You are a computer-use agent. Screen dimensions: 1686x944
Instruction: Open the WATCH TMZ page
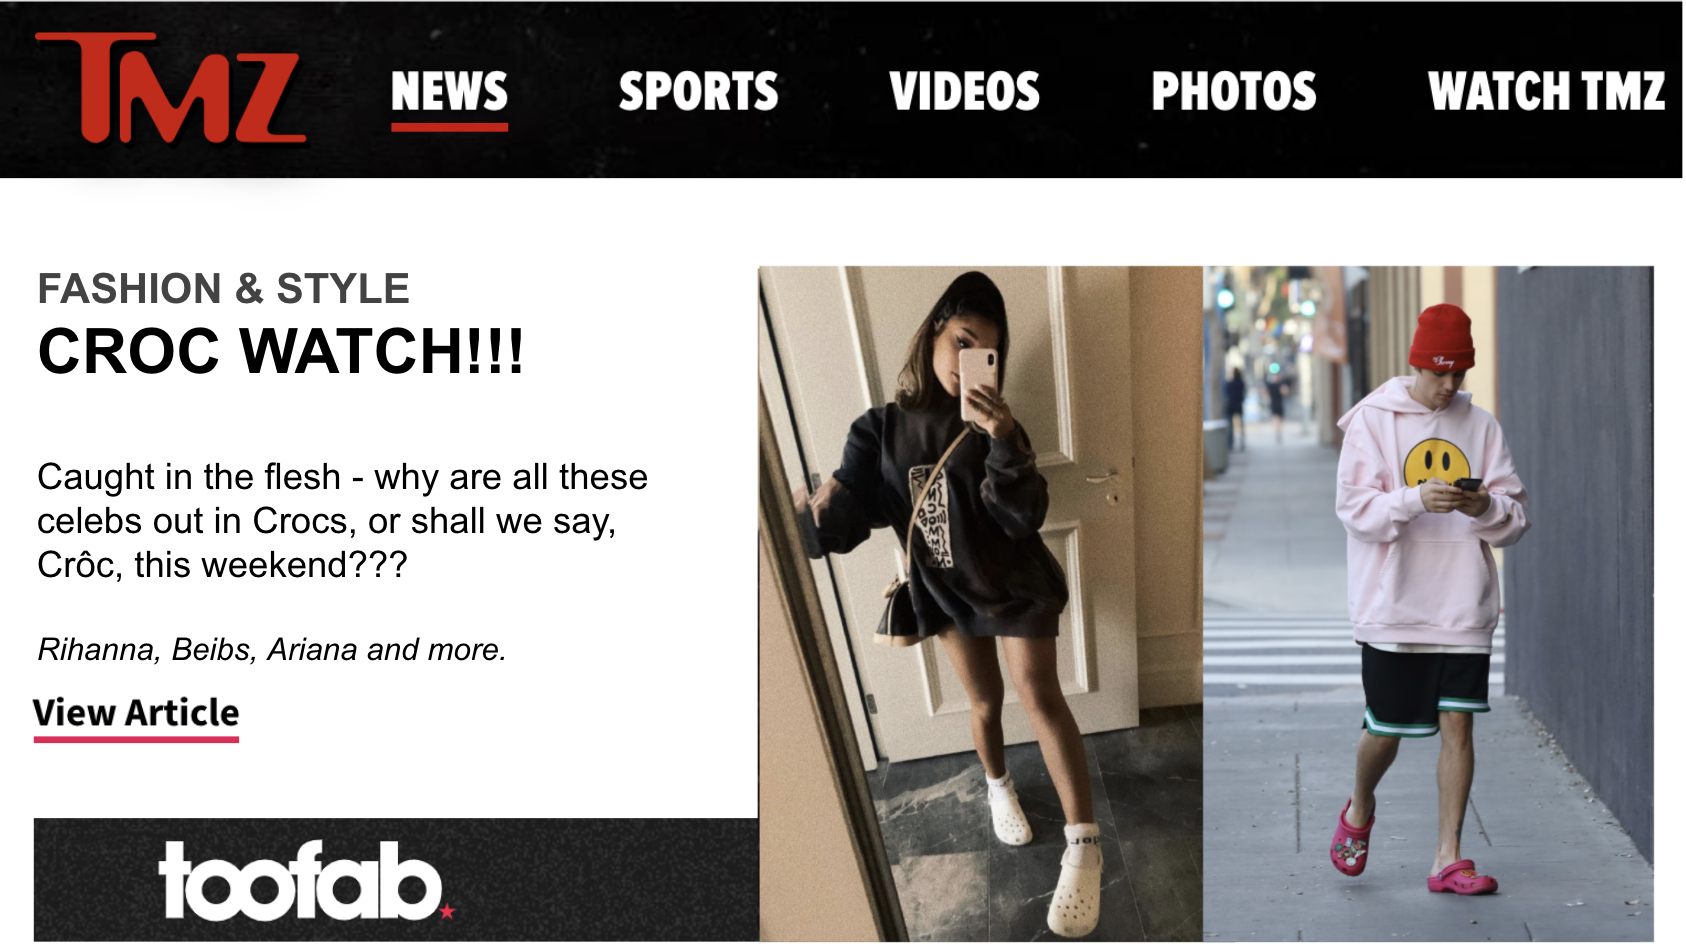point(1546,92)
